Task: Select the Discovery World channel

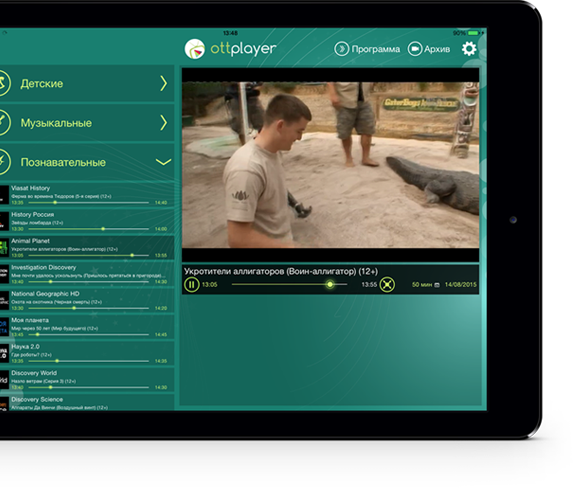Action: click(87, 379)
